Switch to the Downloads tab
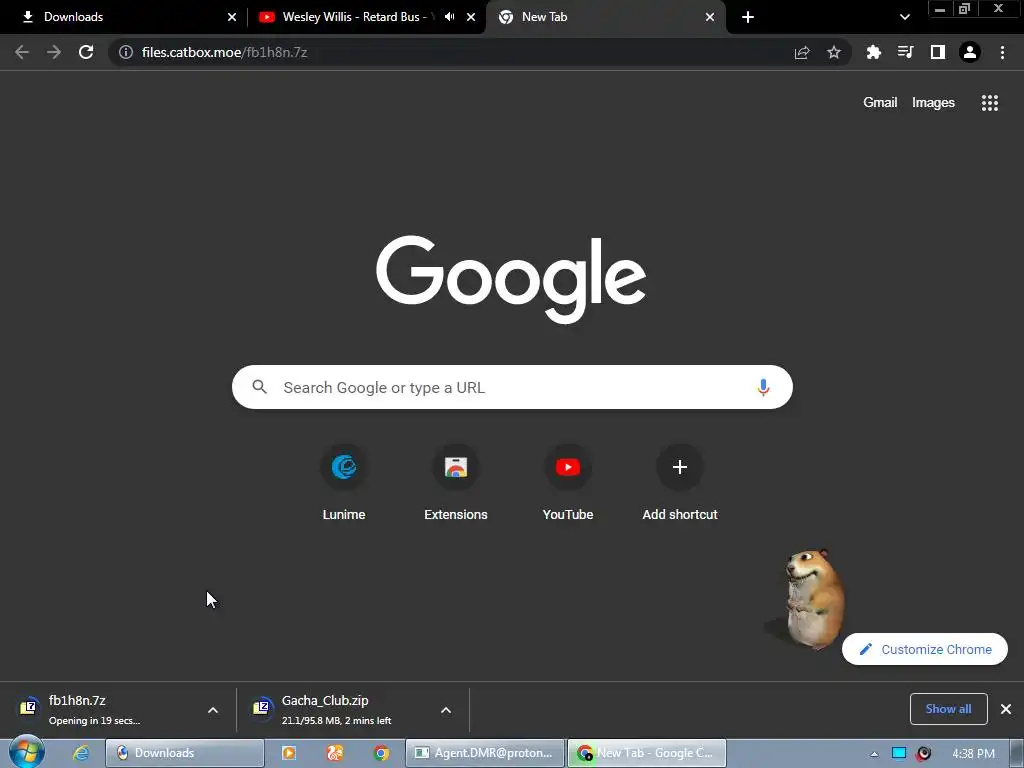This screenshot has height=768, width=1024. [123, 17]
